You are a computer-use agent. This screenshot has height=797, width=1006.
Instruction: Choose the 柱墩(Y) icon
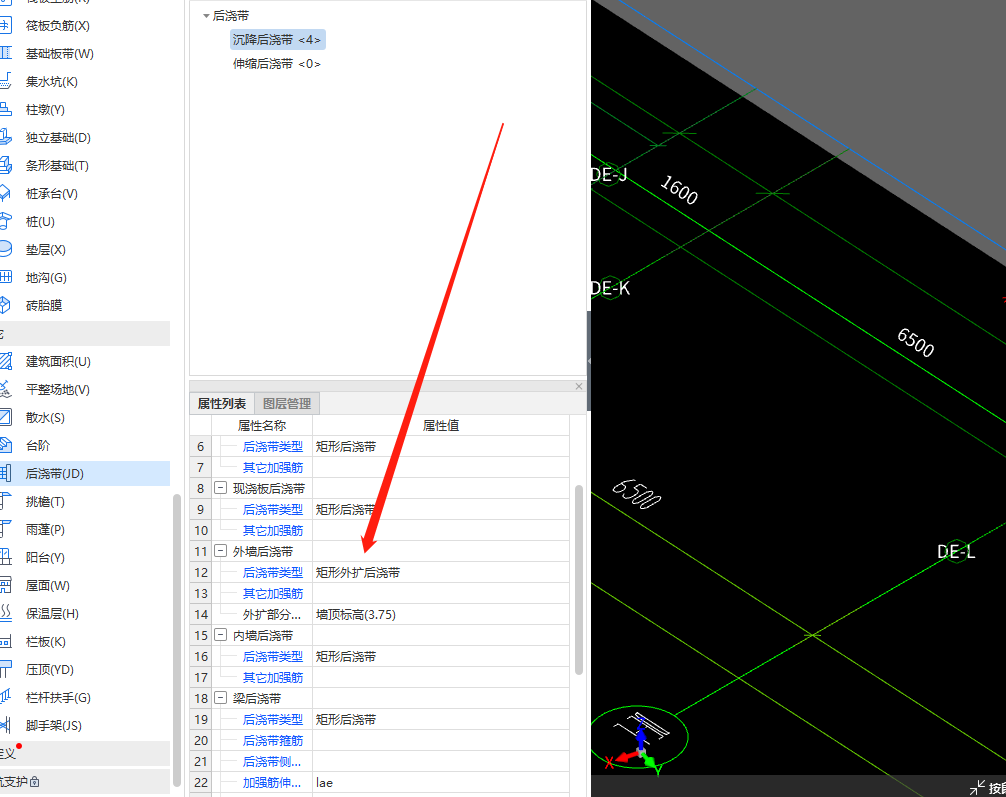[5, 110]
